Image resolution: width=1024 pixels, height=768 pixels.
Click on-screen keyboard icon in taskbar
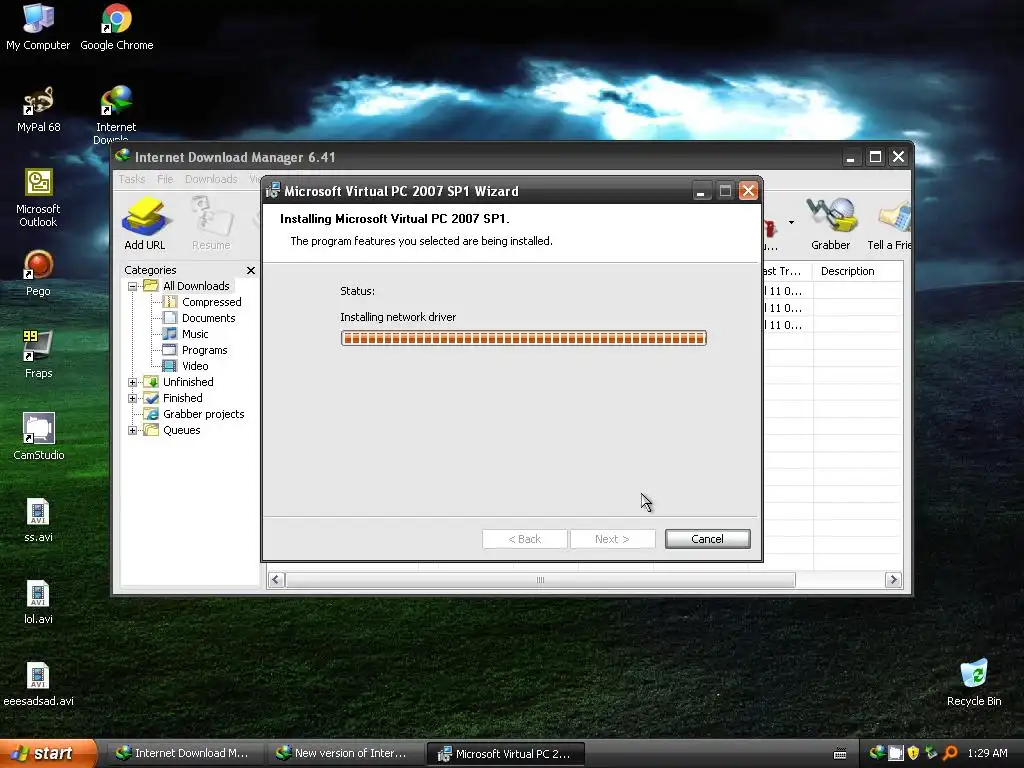point(840,754)
